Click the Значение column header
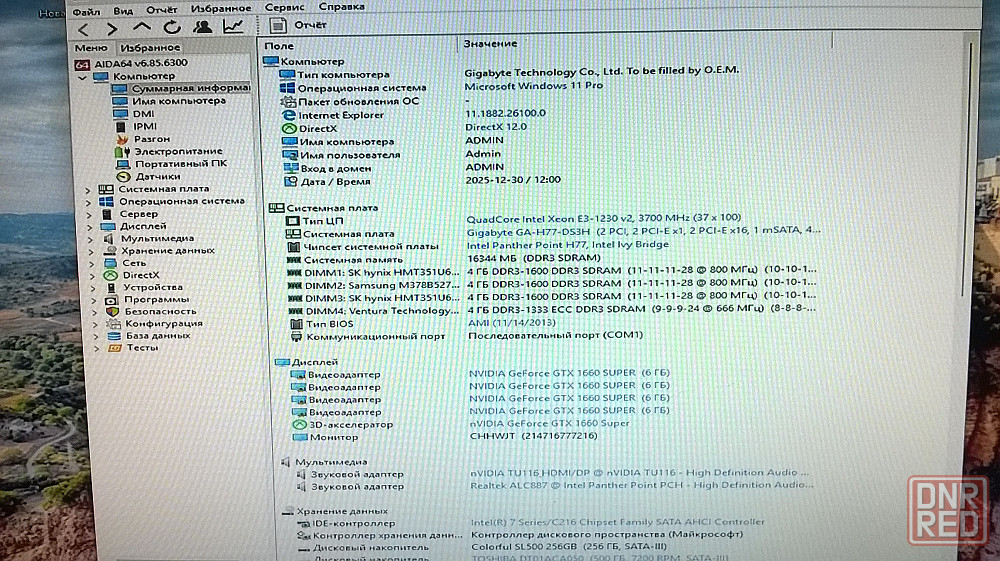Viewport: 1000px width, 561px height. (x=490, y=44)
